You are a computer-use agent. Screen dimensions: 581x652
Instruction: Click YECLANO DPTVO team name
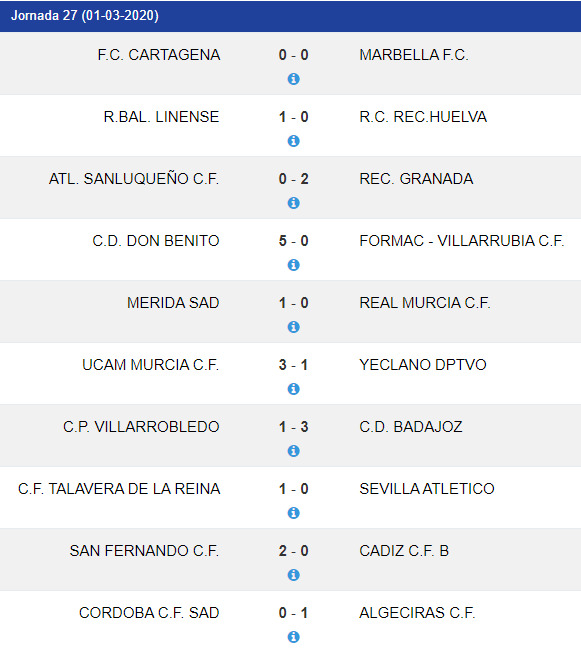click(423, 365)
